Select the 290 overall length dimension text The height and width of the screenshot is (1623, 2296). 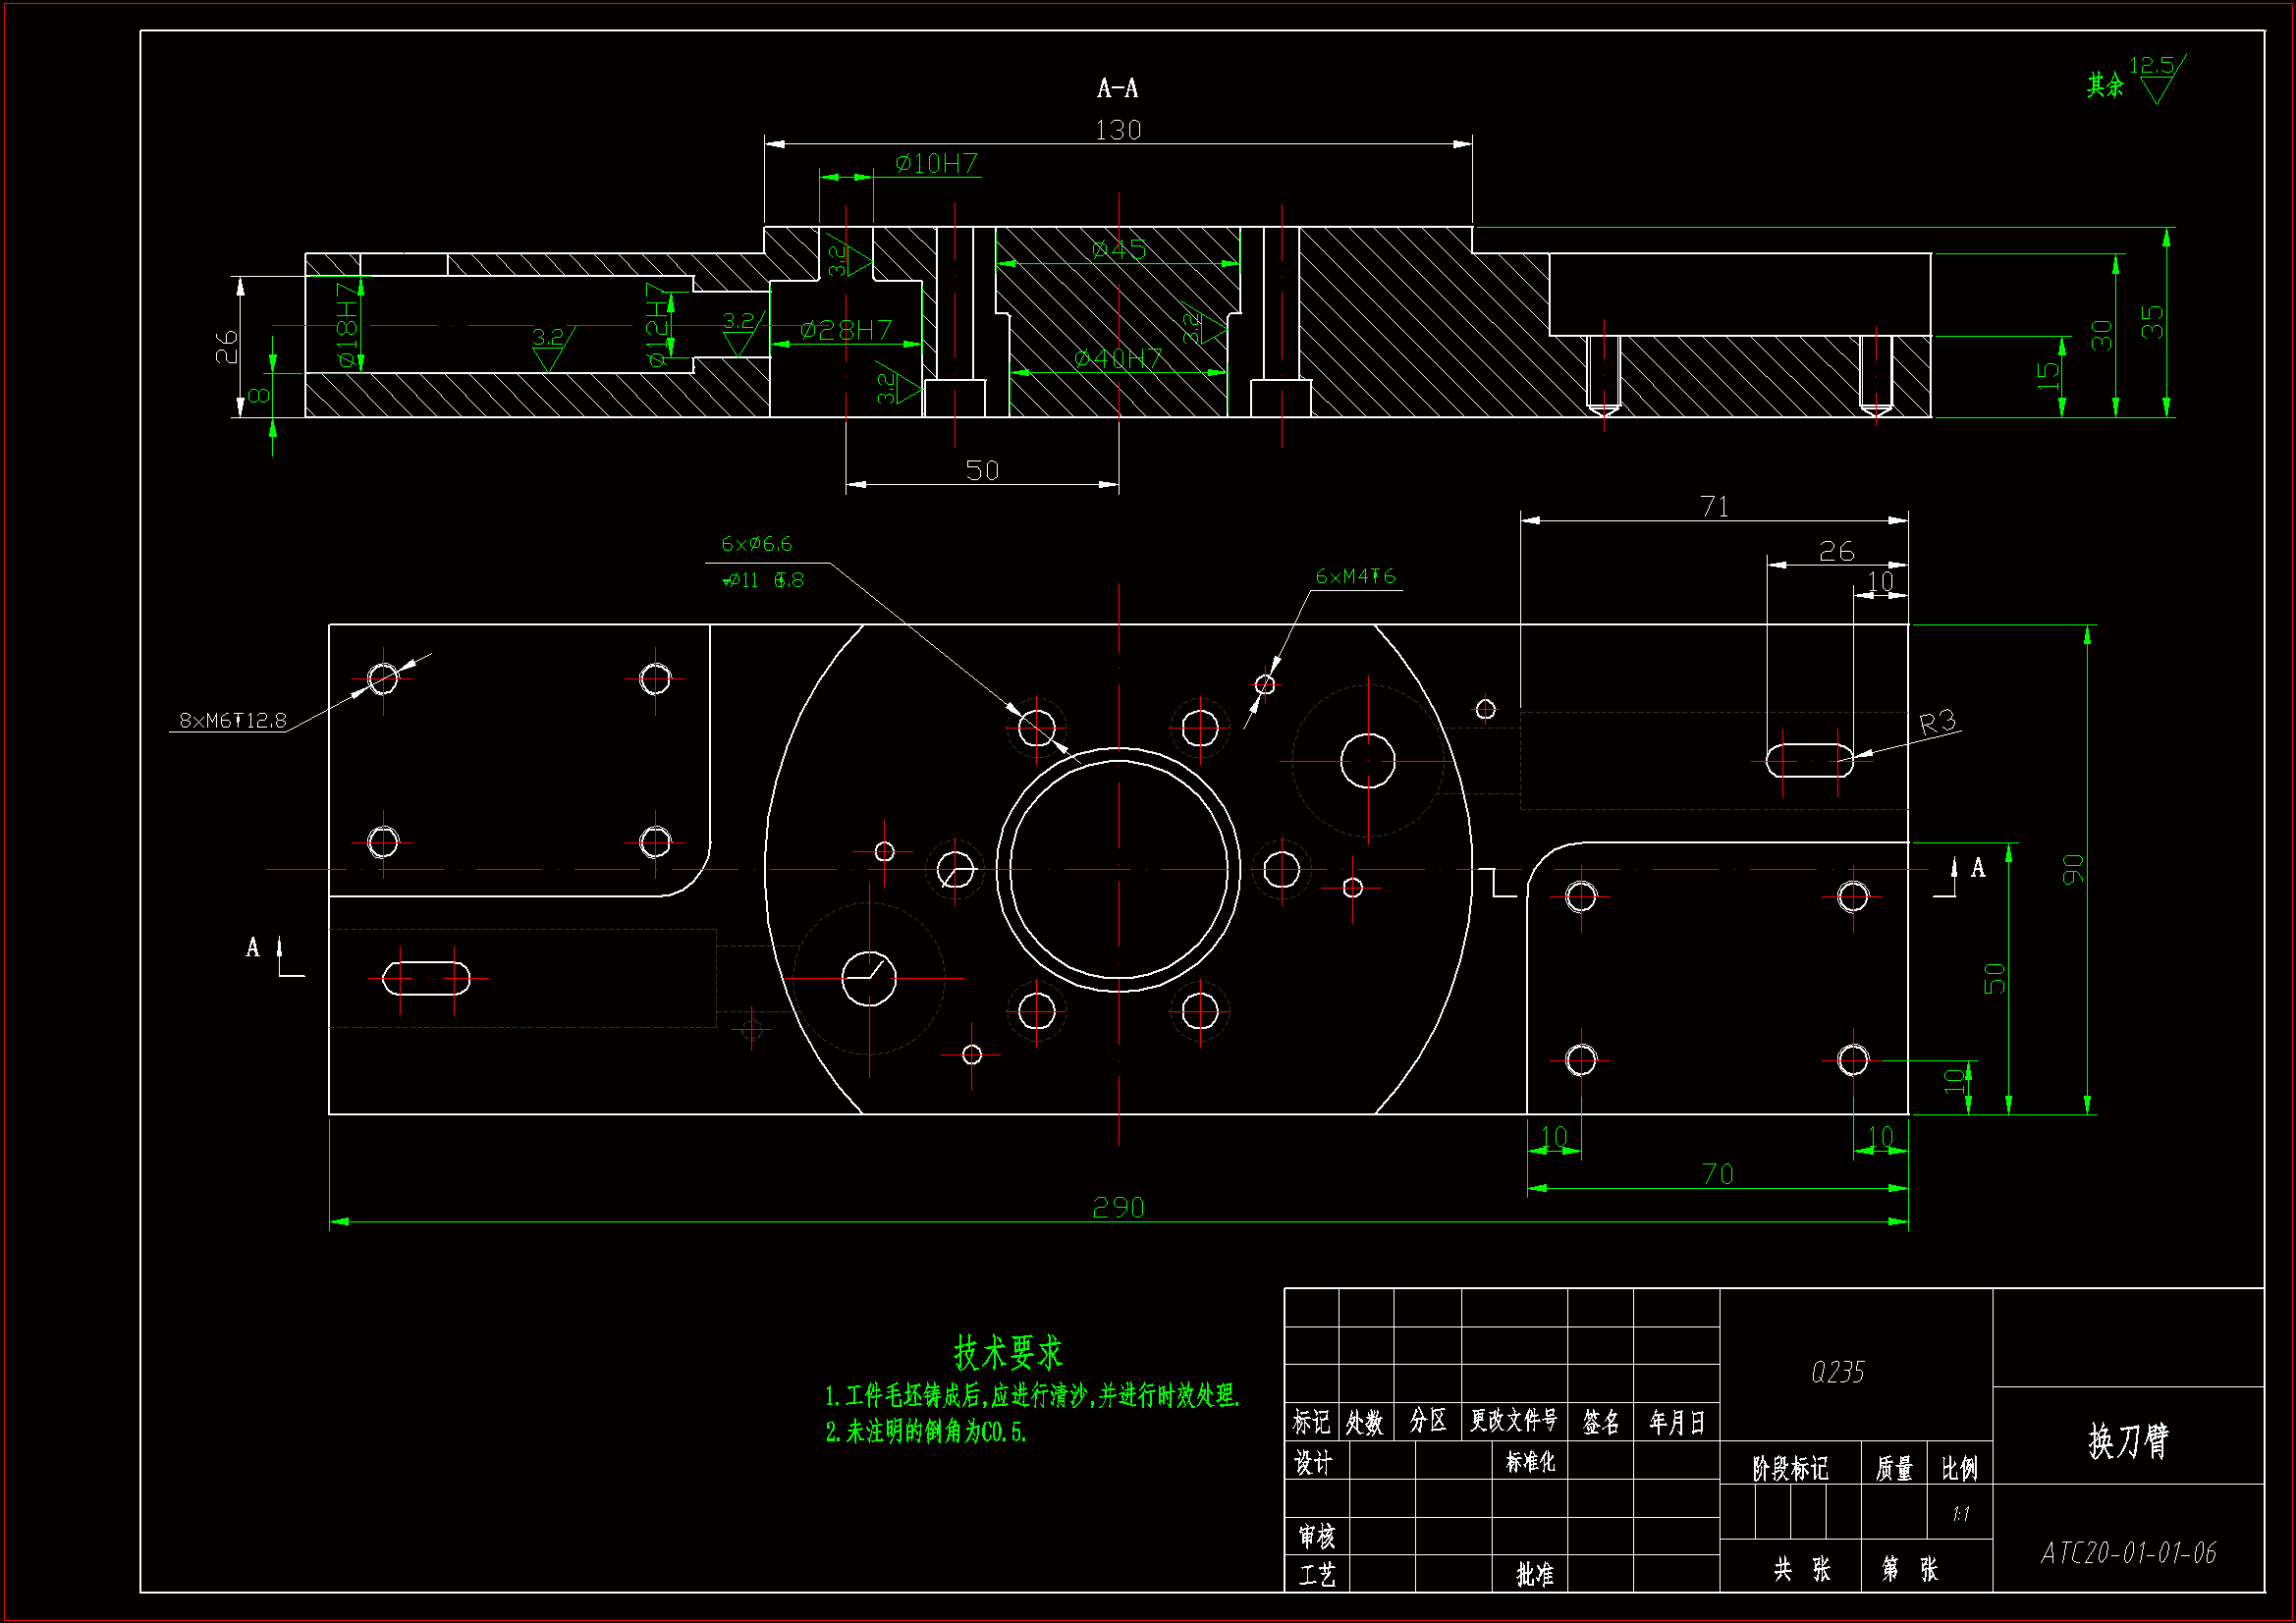pyautogui.click(x=1118, y=1208)
